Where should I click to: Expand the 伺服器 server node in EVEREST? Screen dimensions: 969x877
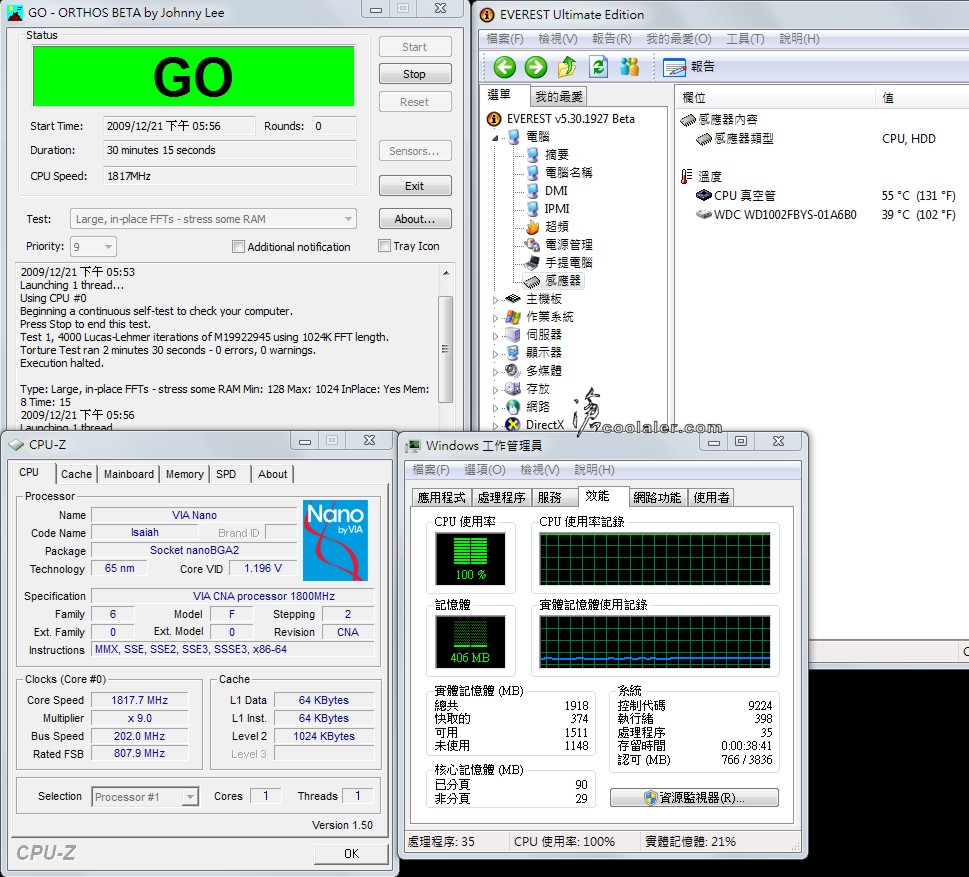495,335
